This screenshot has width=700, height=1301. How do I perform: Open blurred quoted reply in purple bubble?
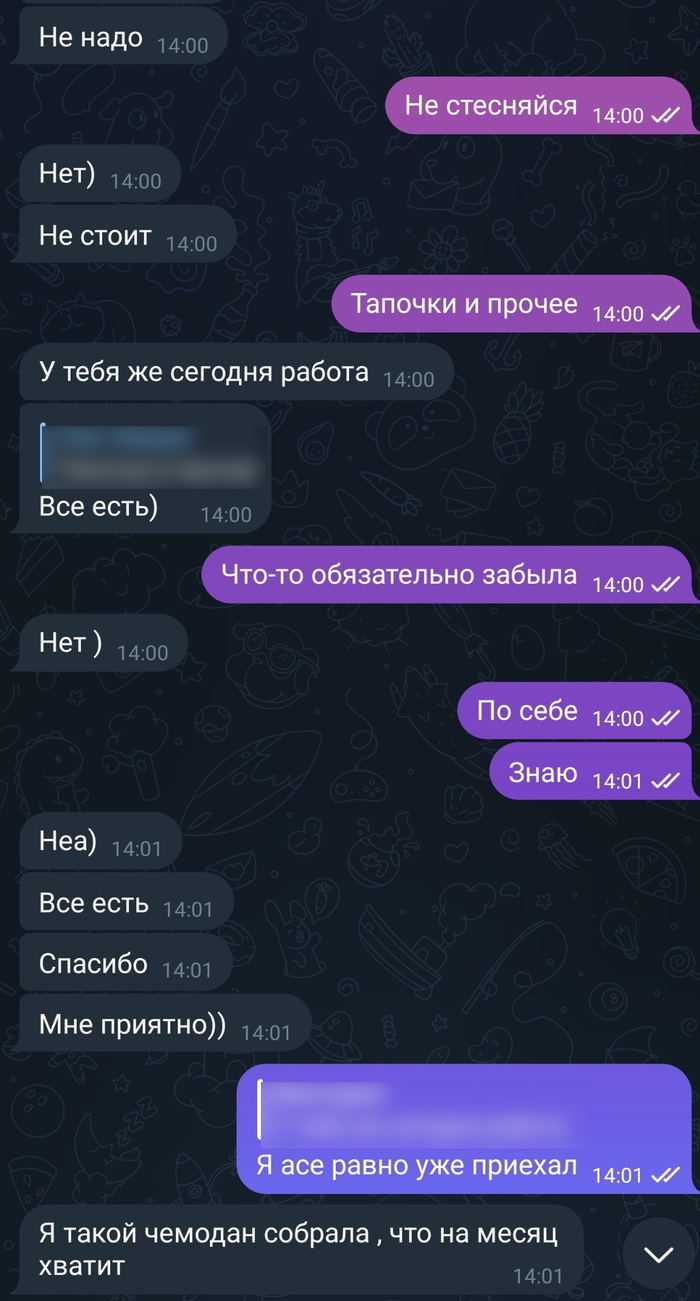coord(422,1109)
